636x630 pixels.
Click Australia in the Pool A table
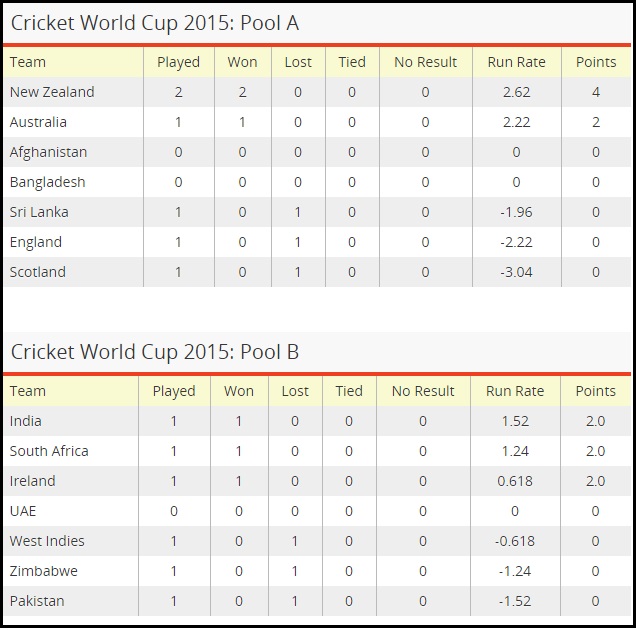point(38,122)
